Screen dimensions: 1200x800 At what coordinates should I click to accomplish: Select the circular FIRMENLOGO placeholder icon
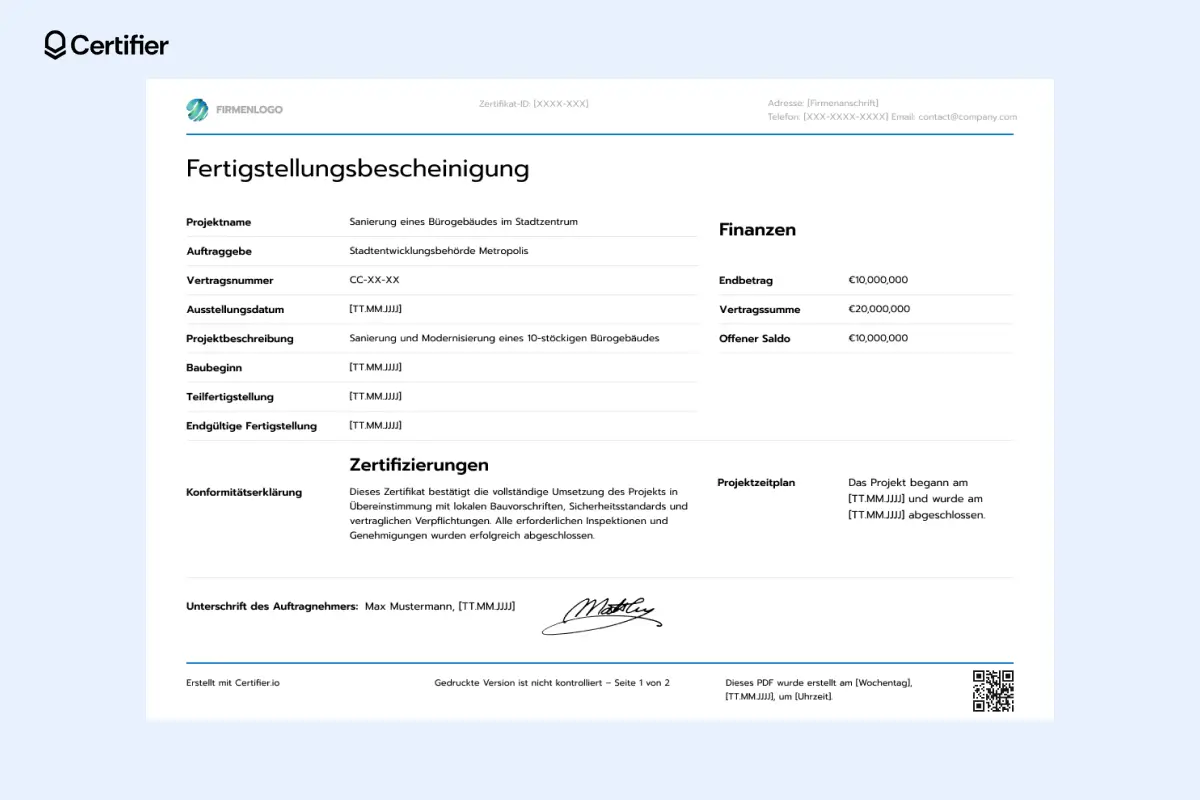197,109
